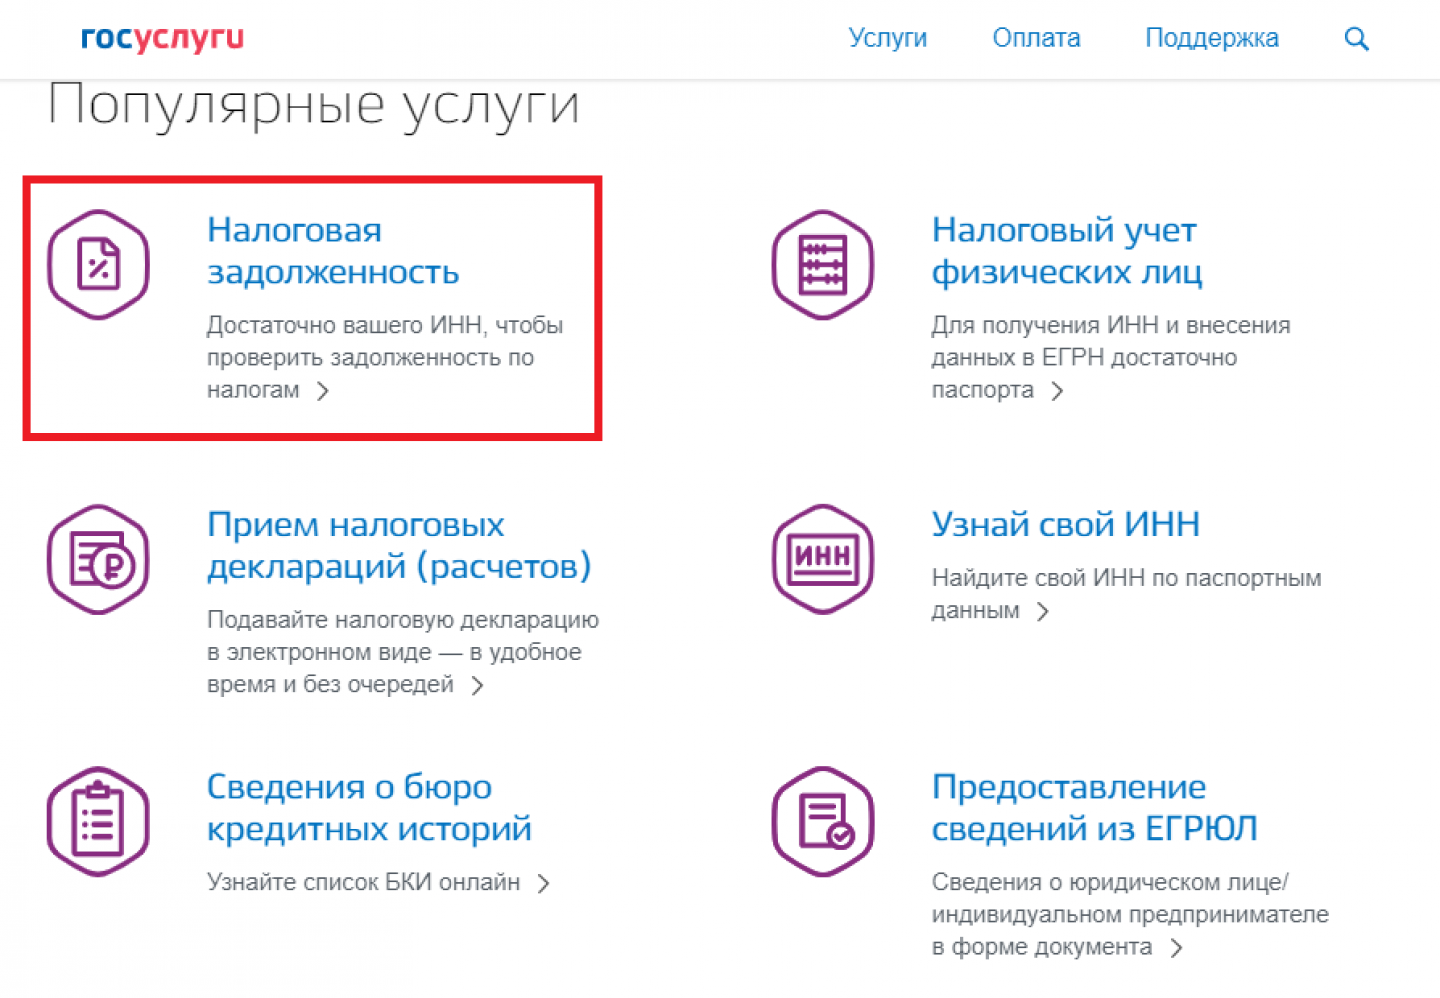
Task: Select the Узнай свой ИНН heading
Action: click(x=1065, y=524)
